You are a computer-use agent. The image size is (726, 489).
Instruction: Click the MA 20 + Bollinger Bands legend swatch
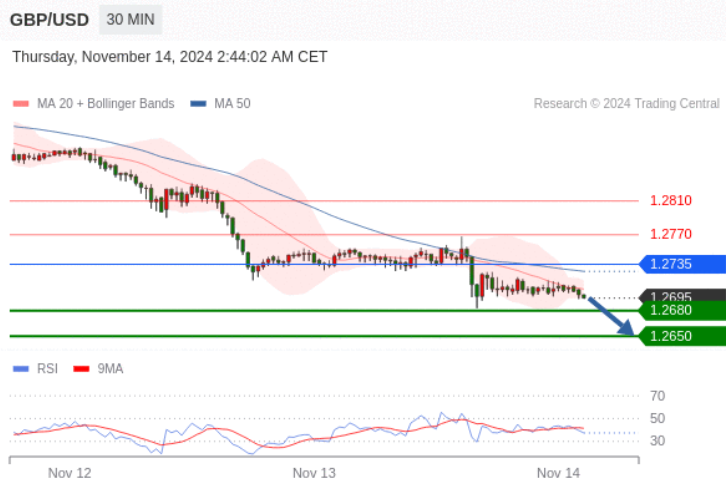21,103
